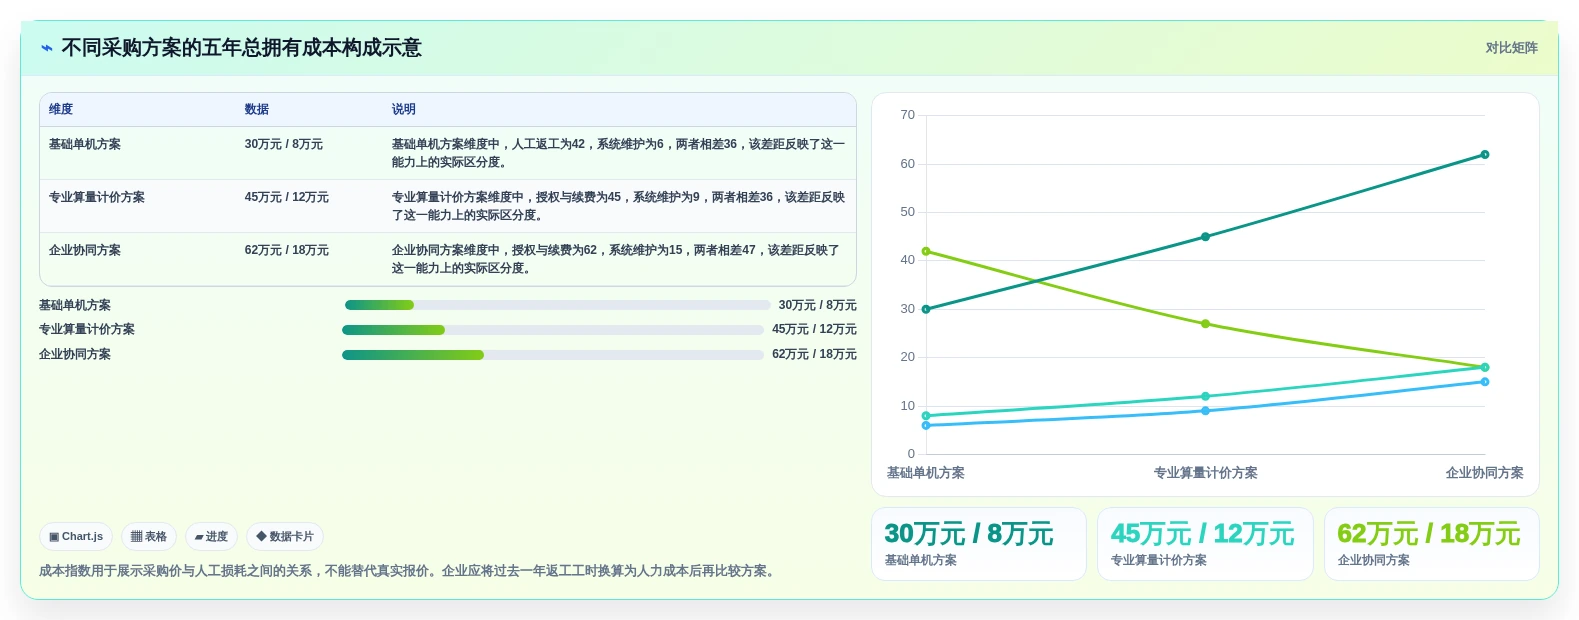Click the description mentioning 授权与续费为45
Screen dimensions: 1579x620
[x=618, y=206]
